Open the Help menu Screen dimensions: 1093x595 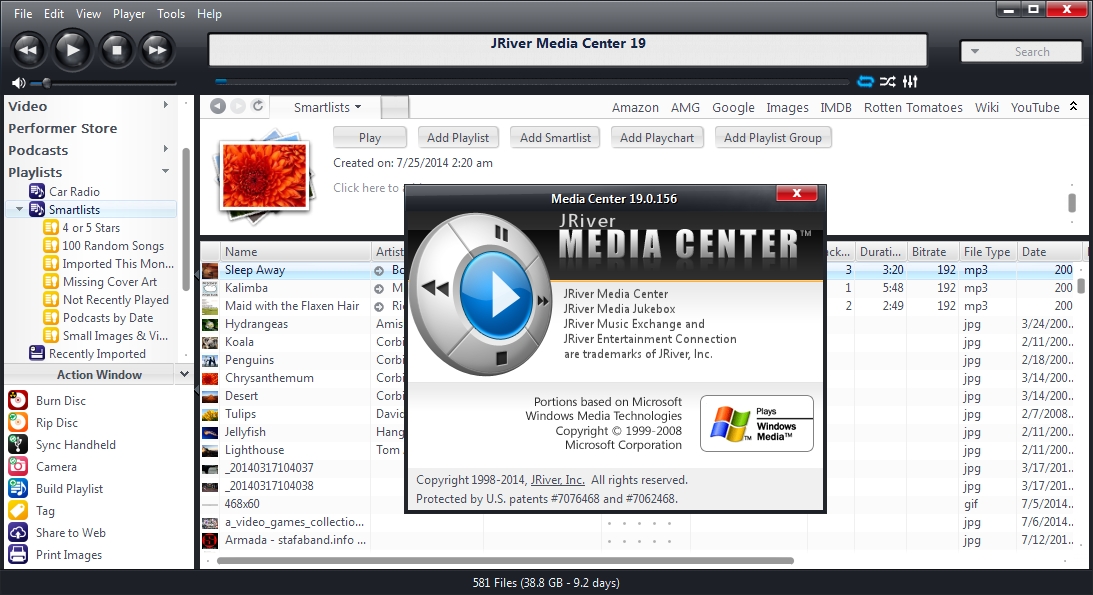click(209, 13)
